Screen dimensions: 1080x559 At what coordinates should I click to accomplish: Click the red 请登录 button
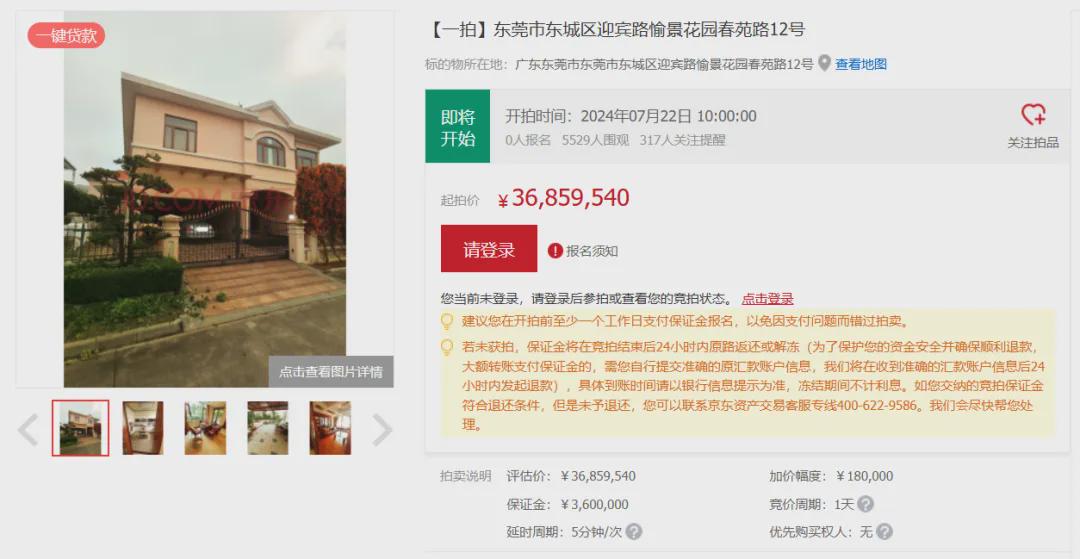point(489,249)
